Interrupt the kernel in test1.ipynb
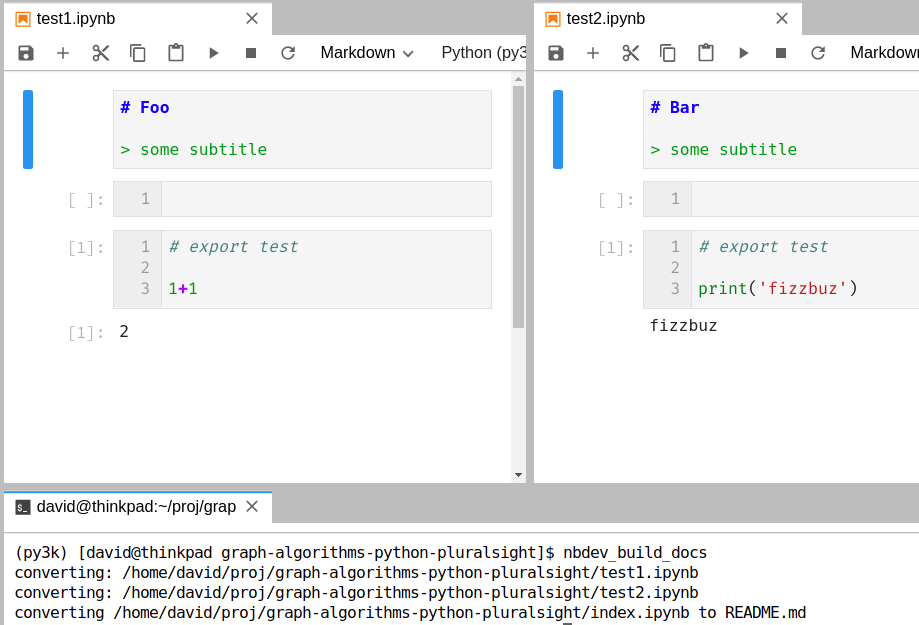Image resolution: width=919 pixels, height=625 pixels. [x=251, y=53]
